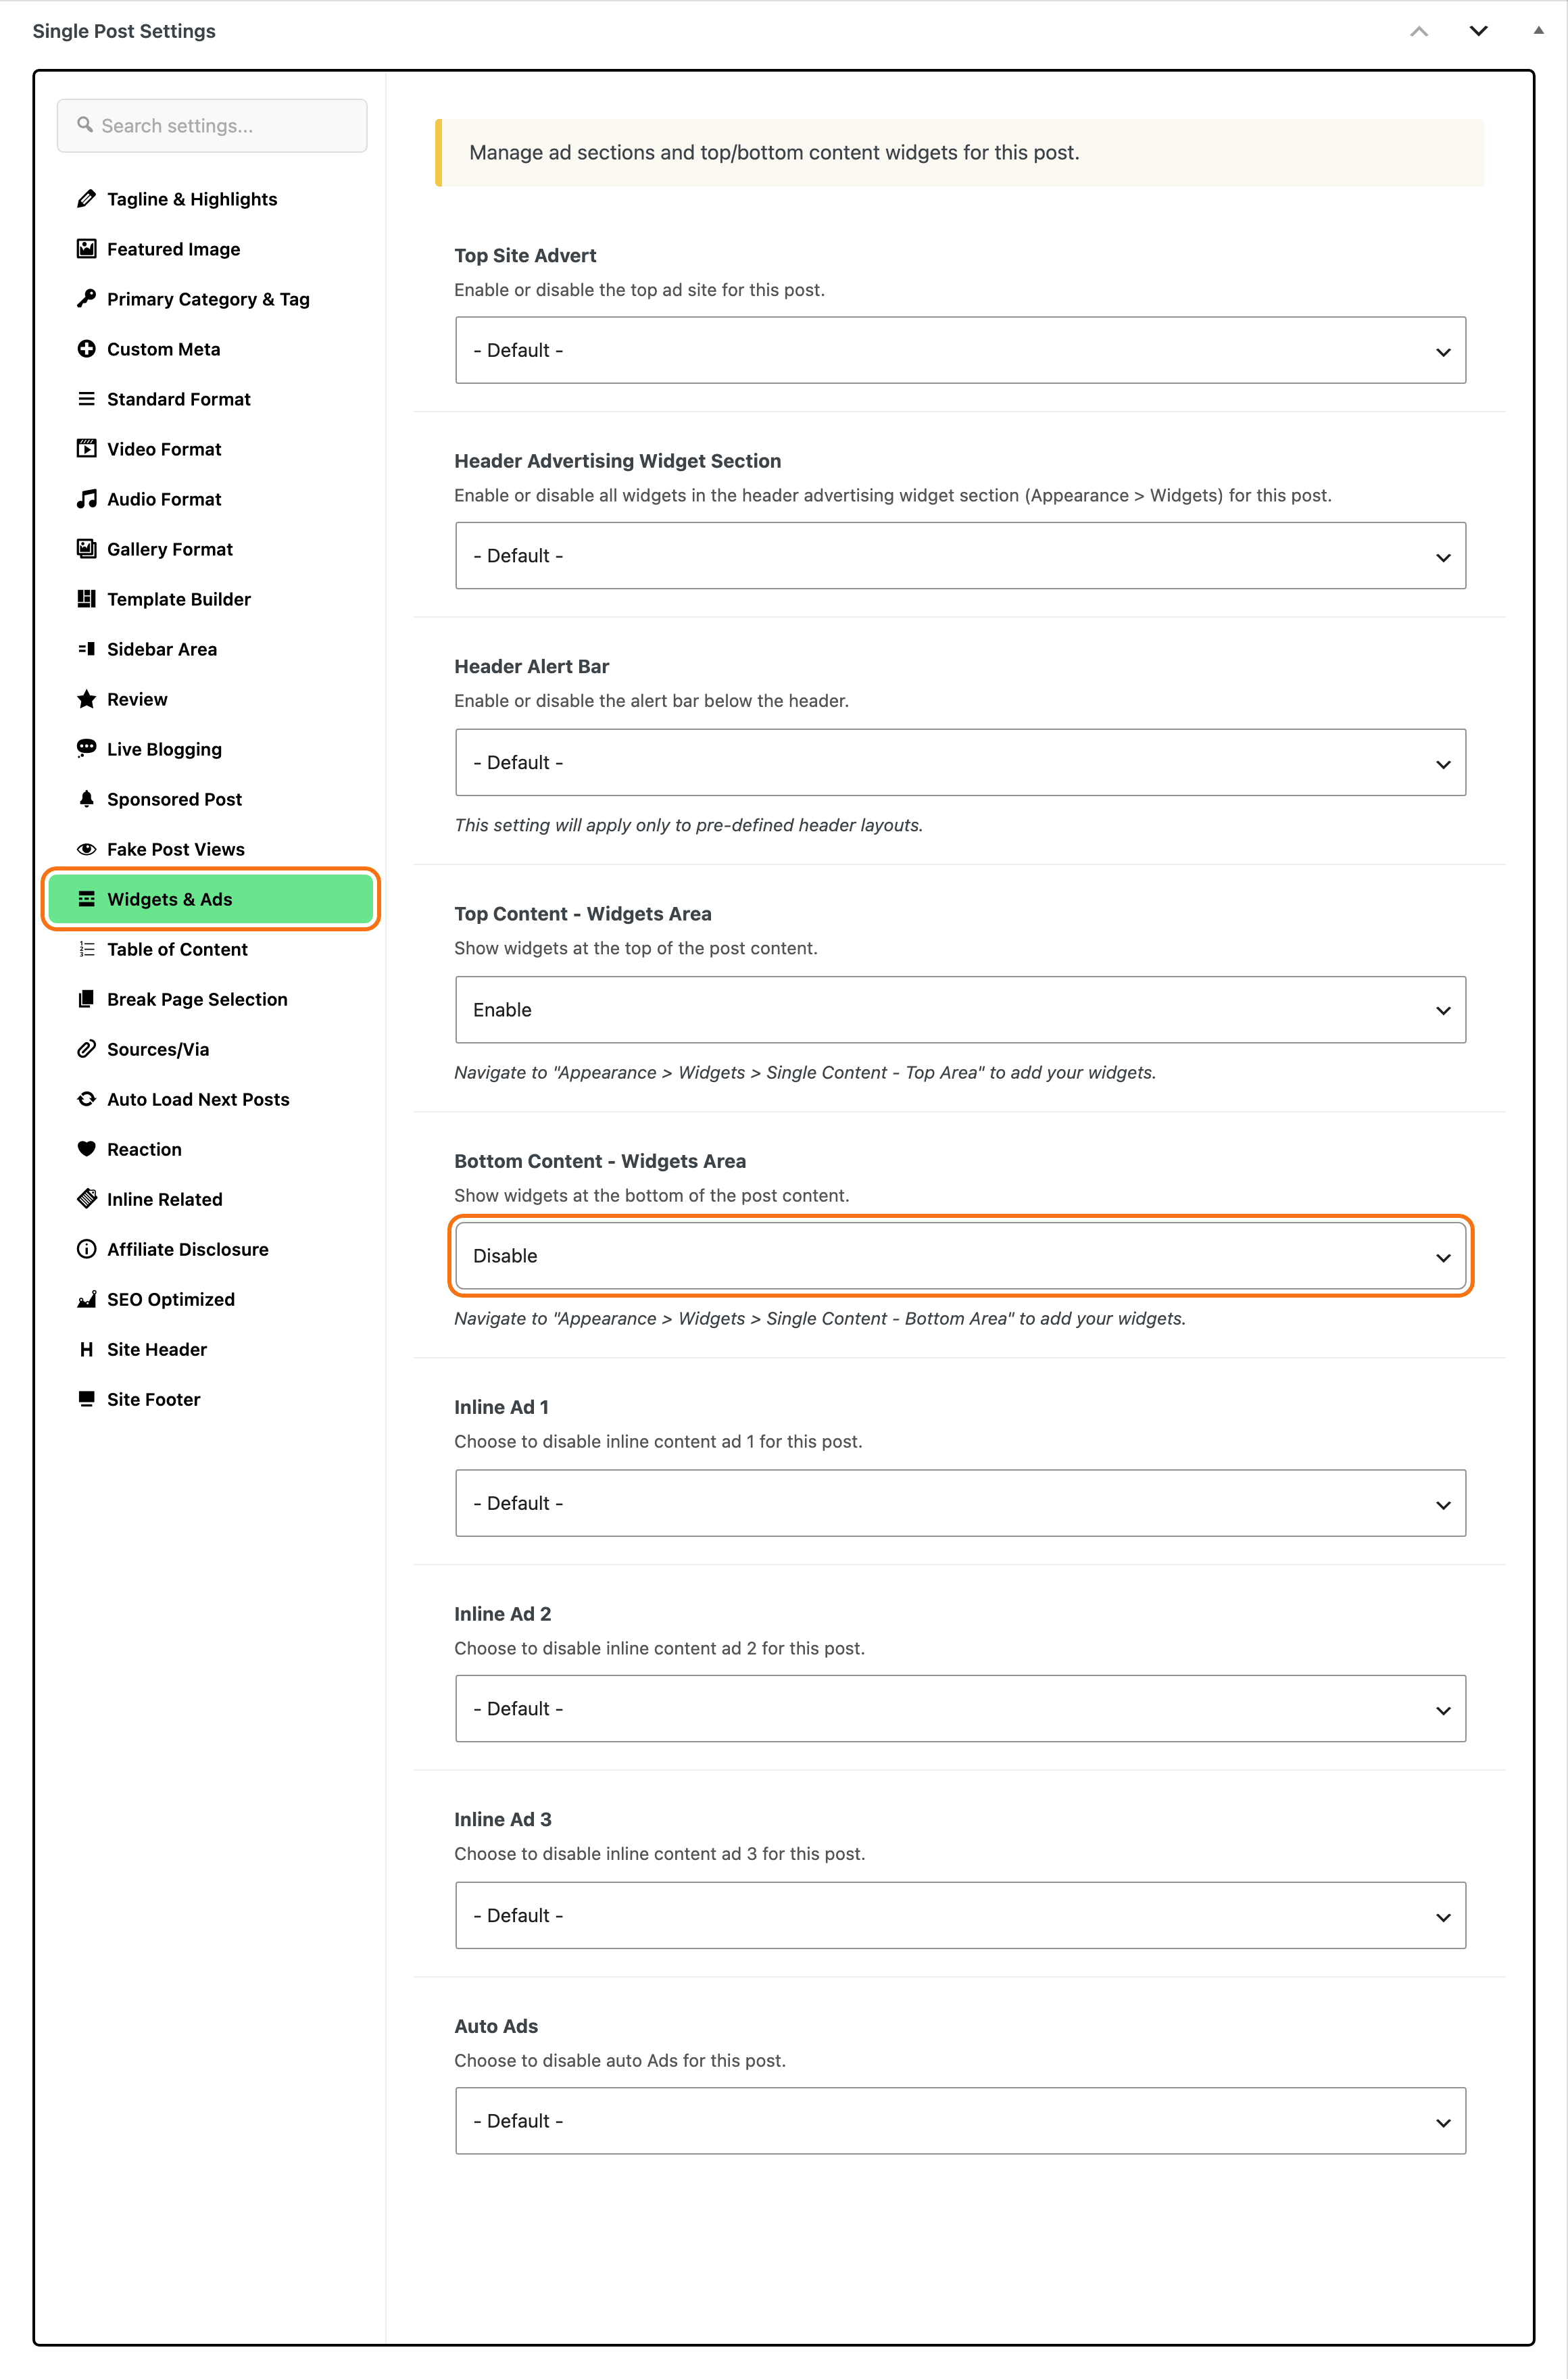The height and width of the screenshot is (2379, 1568).
Task: Move Single Post Settings panel down
Action: coord(1479,31)
